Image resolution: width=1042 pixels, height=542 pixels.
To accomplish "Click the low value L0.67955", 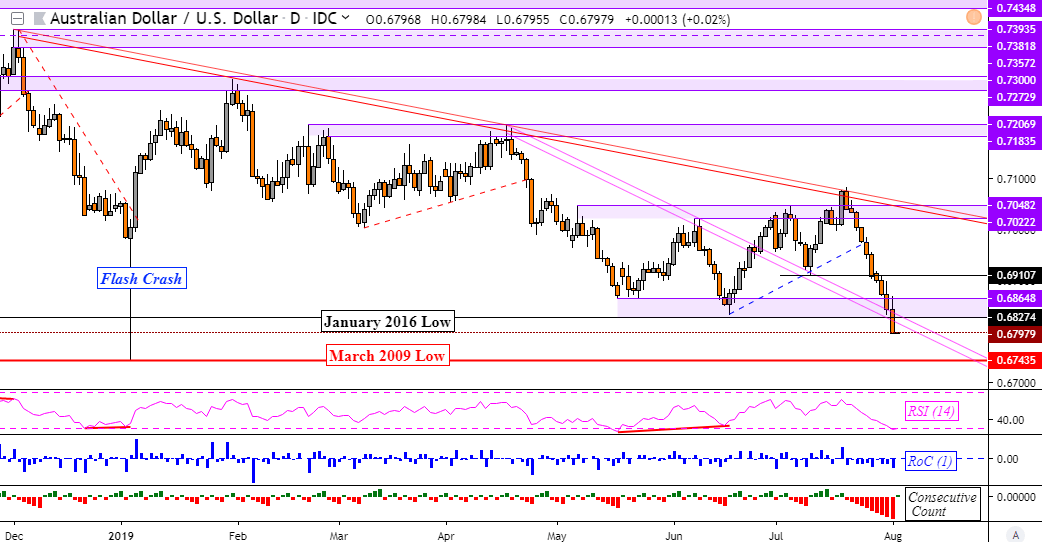I will coord(523,19).
